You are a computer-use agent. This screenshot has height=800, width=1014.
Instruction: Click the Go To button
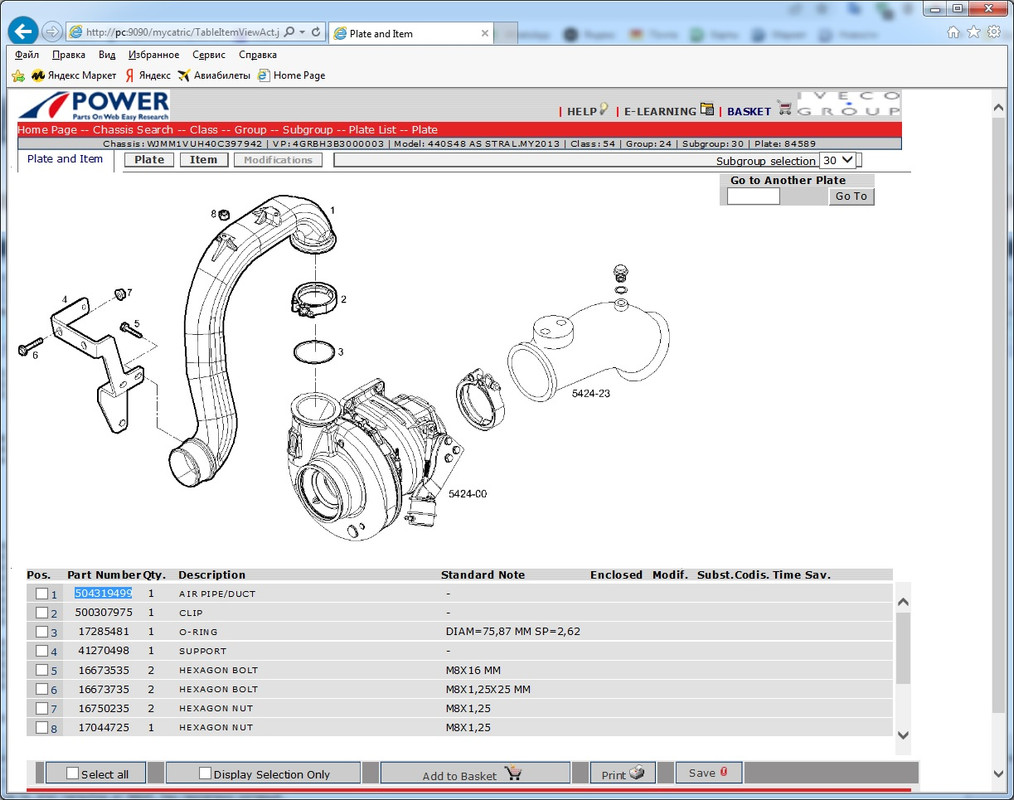(851, 196)
